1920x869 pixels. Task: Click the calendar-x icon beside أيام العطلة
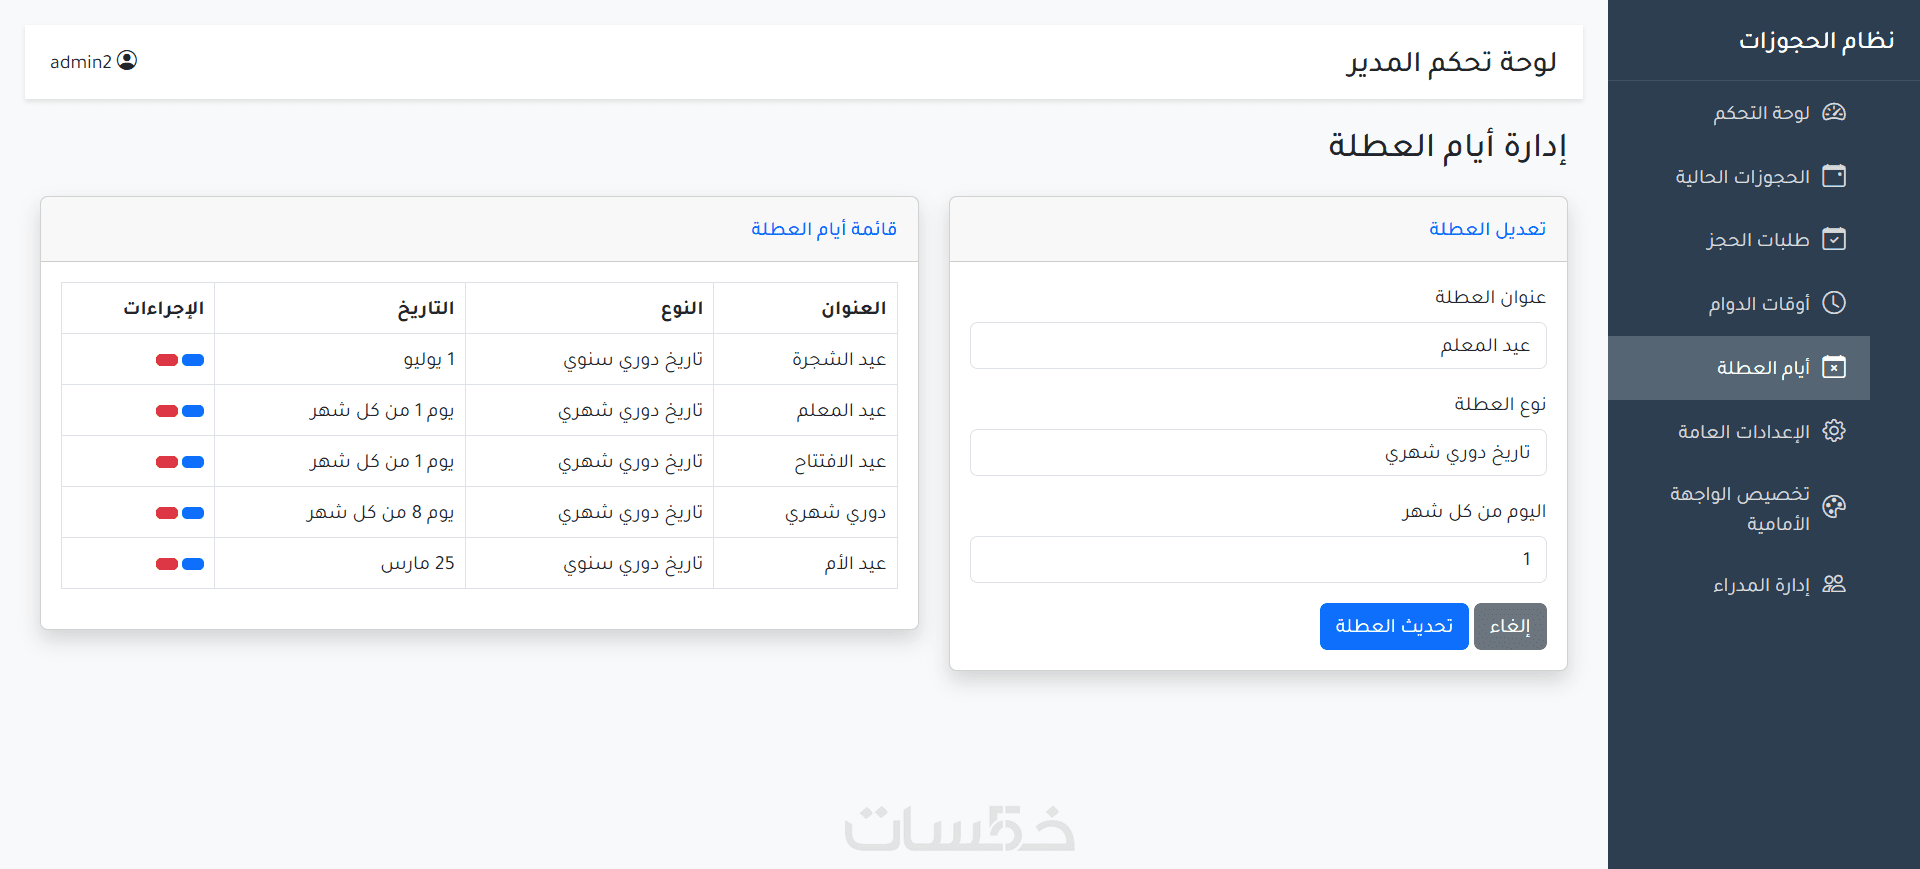click(x=1834, y=368)
